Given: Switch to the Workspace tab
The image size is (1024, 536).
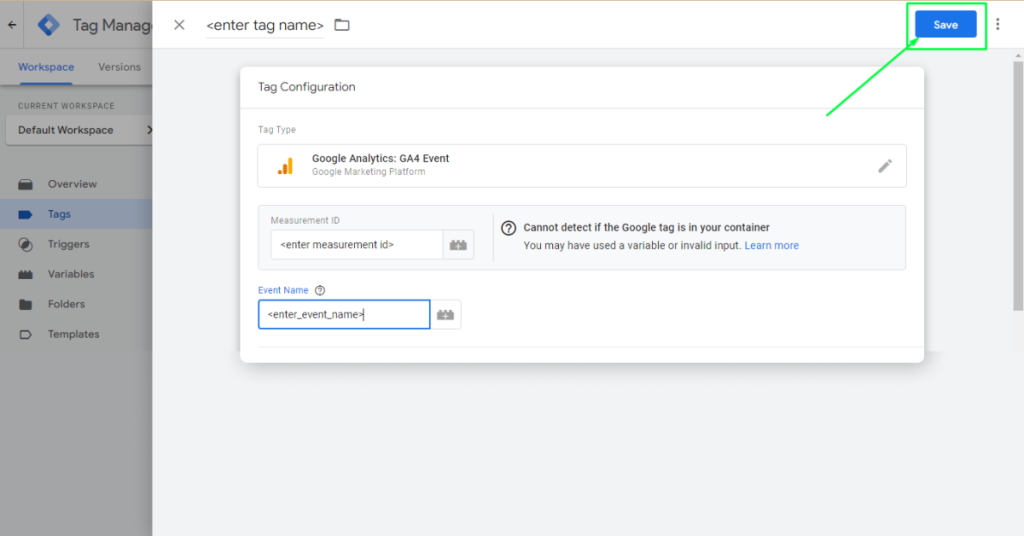Looking at the screenshot, I should click(x=46, y=67).
